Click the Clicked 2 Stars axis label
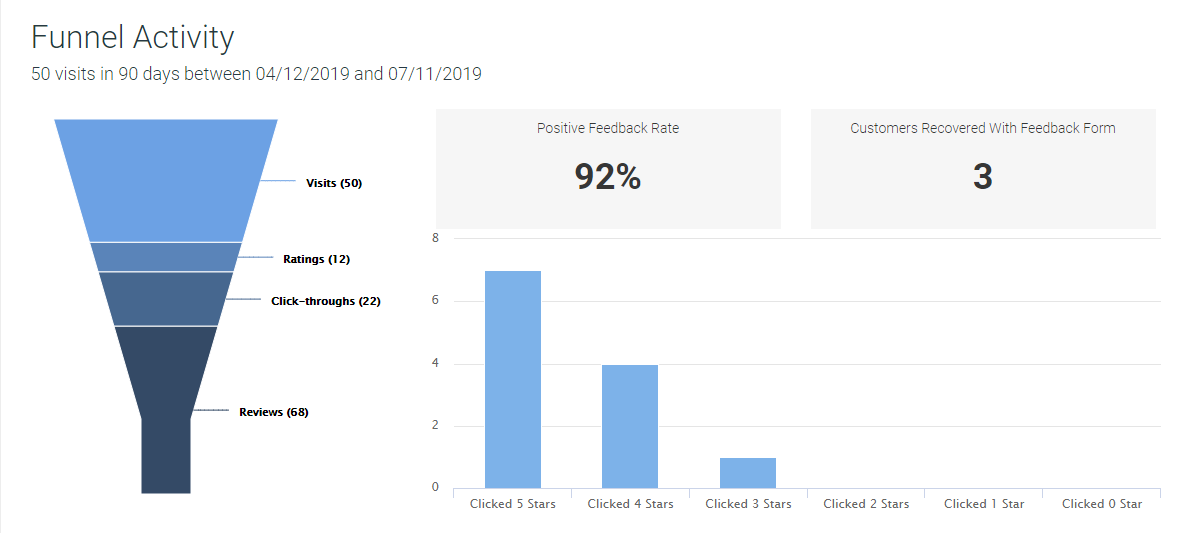This screenshot has height=533, width=1190. click(866, 503)
